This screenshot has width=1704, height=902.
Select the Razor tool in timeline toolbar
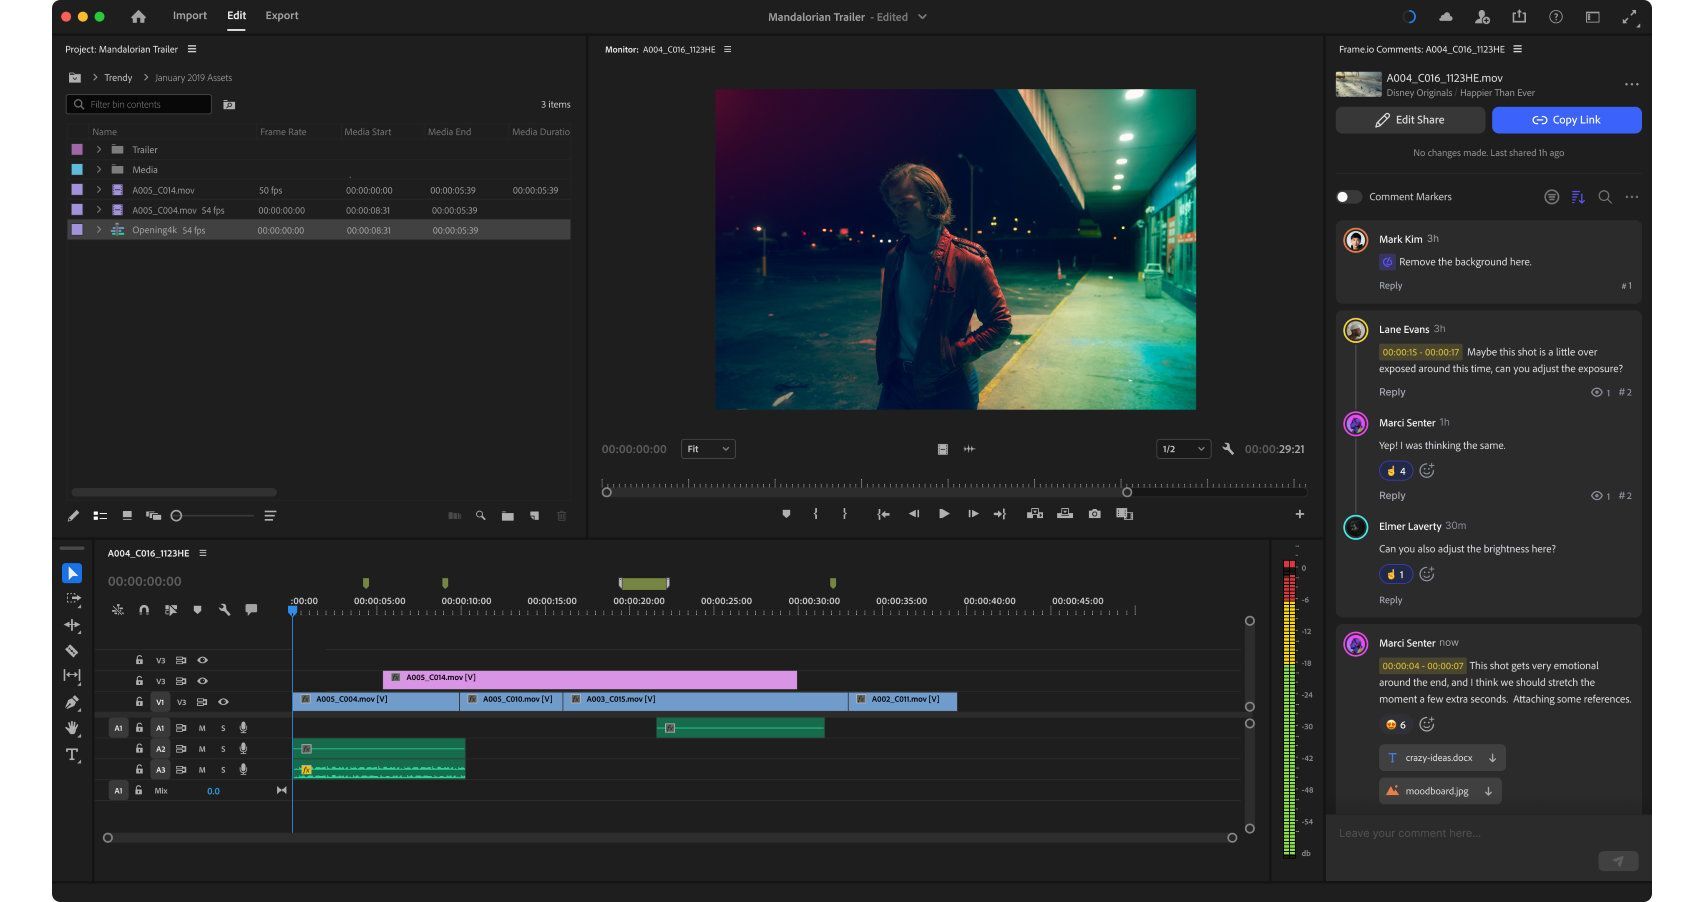tap(72, 651)
